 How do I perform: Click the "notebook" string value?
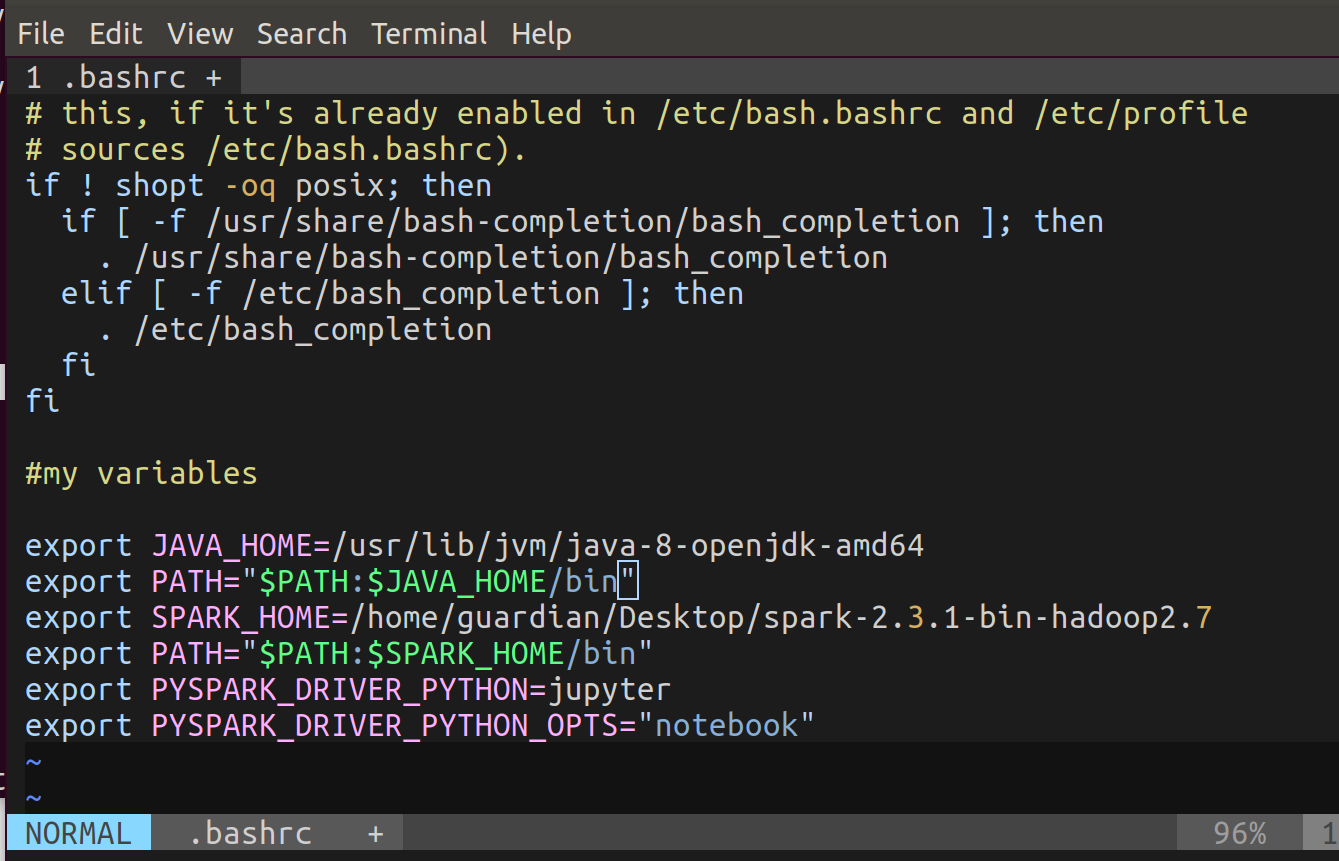(x=727, y=726)
